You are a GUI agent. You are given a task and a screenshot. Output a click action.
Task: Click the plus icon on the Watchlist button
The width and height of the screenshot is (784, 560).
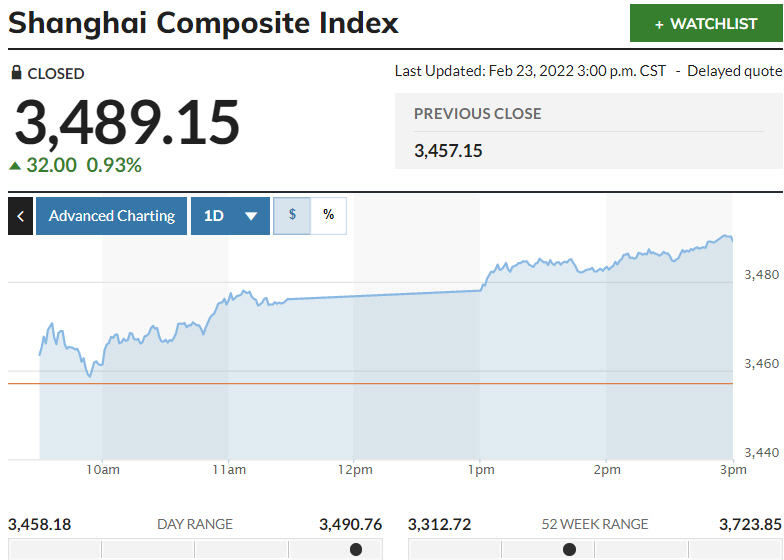(659, 24)
